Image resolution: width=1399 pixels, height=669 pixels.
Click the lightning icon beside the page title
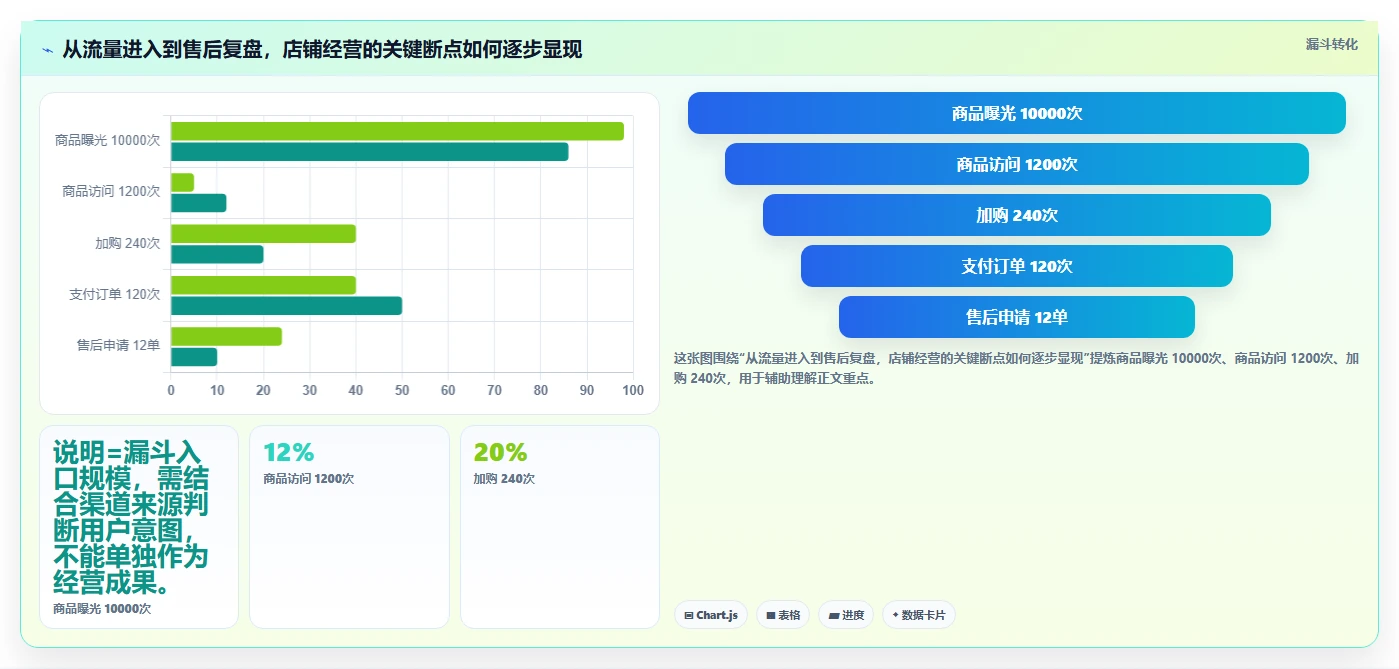point(48,50)
